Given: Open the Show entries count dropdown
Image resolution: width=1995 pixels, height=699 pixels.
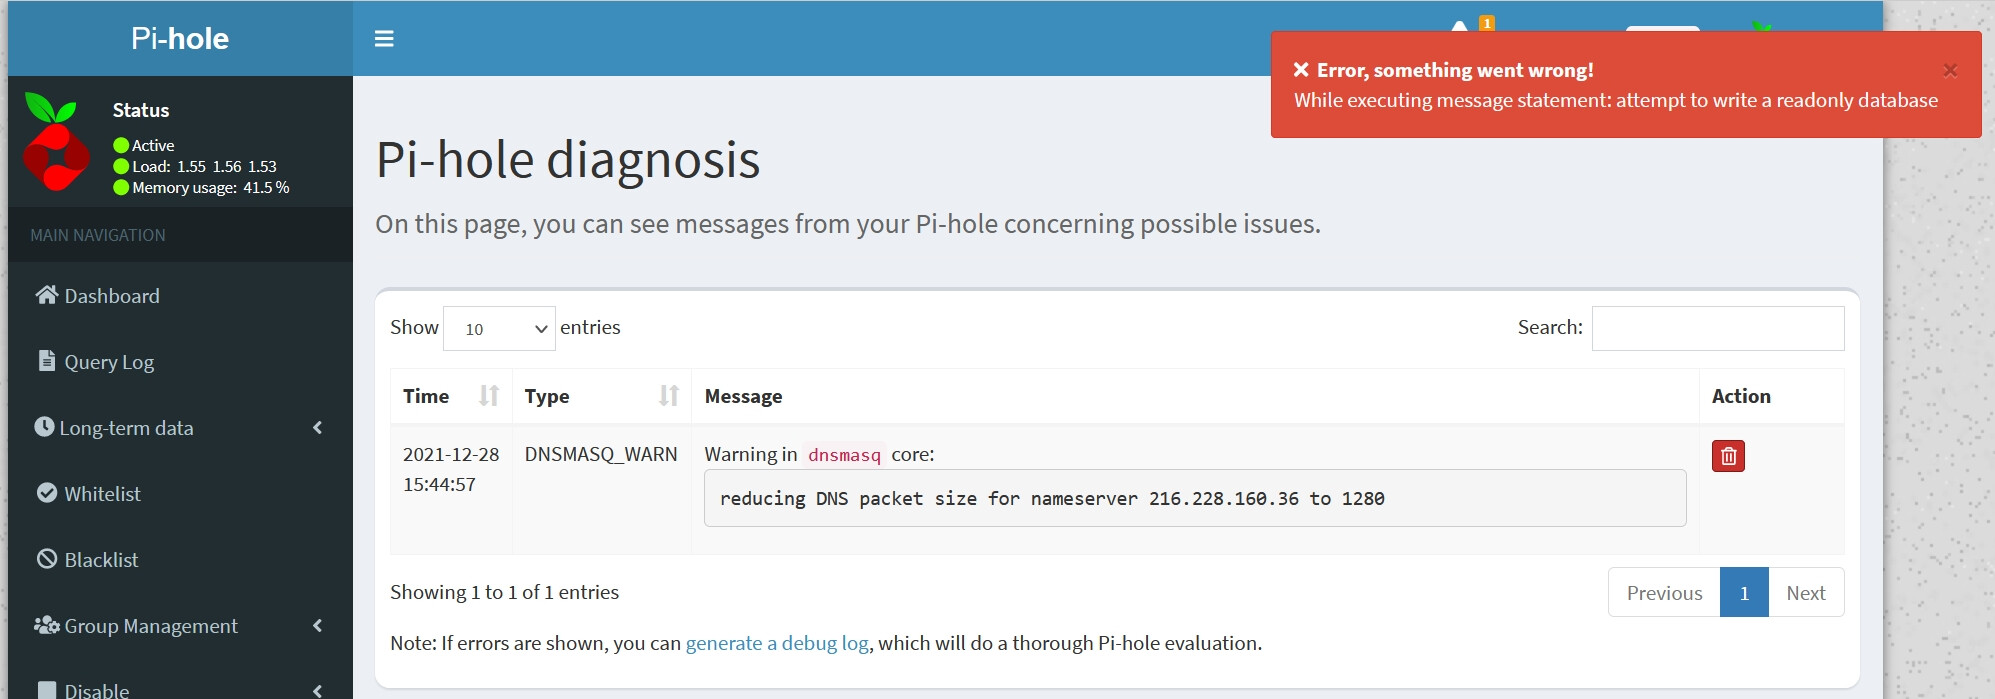Looking at the screenshot, I should 499,329.
